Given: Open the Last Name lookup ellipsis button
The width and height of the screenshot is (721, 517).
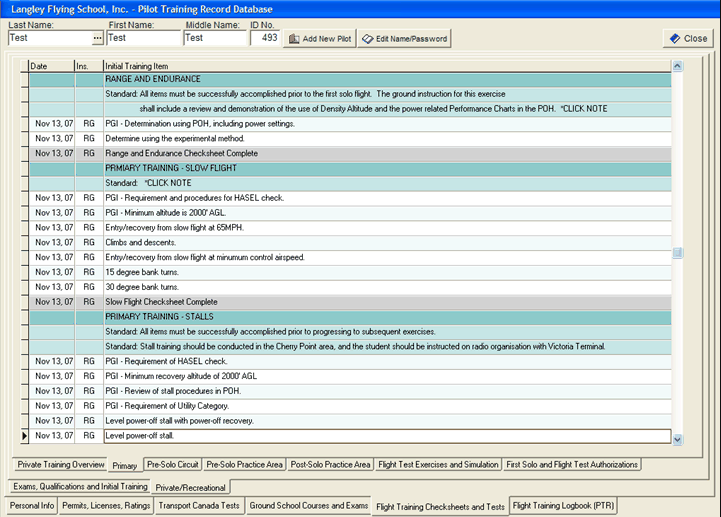Looking at the screenshot, I should coord(97,38).
